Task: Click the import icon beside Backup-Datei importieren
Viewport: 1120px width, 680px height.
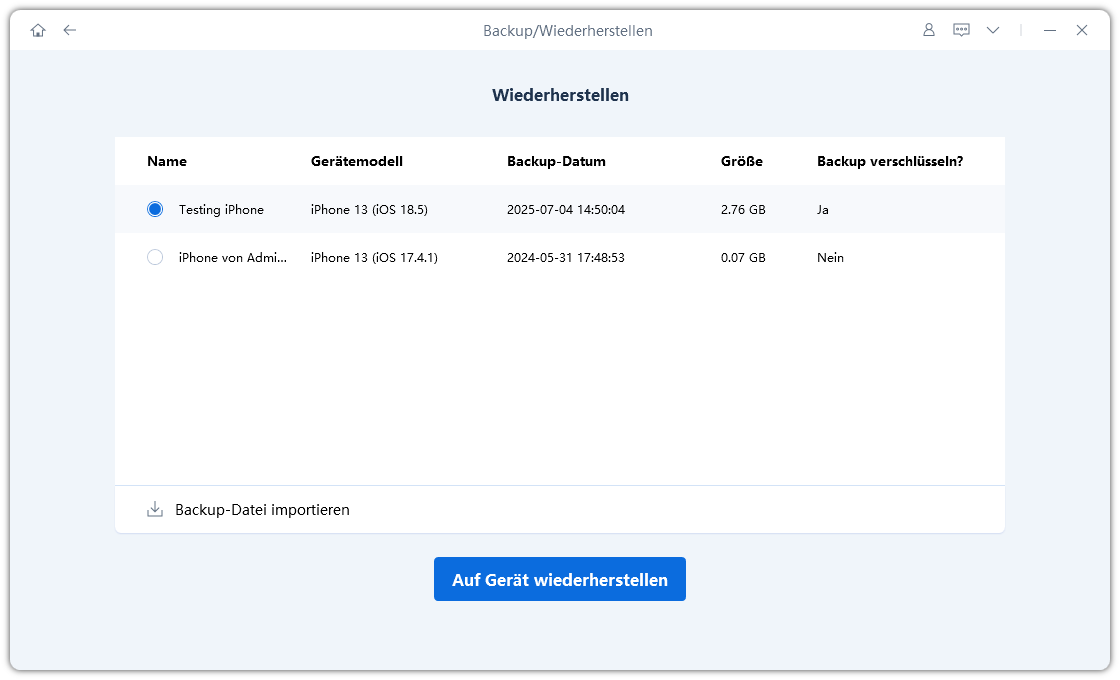Action: 155,510
